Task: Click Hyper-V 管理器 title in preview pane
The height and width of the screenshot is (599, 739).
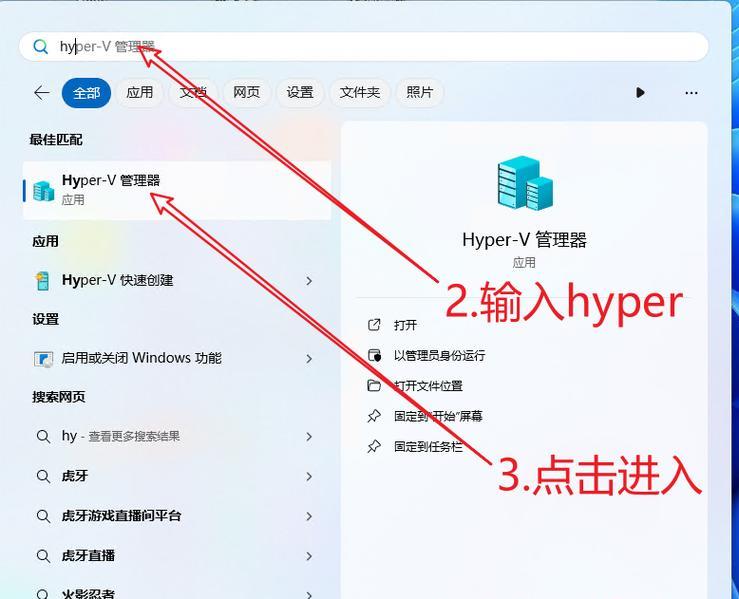Action: [x=524, y=240]
